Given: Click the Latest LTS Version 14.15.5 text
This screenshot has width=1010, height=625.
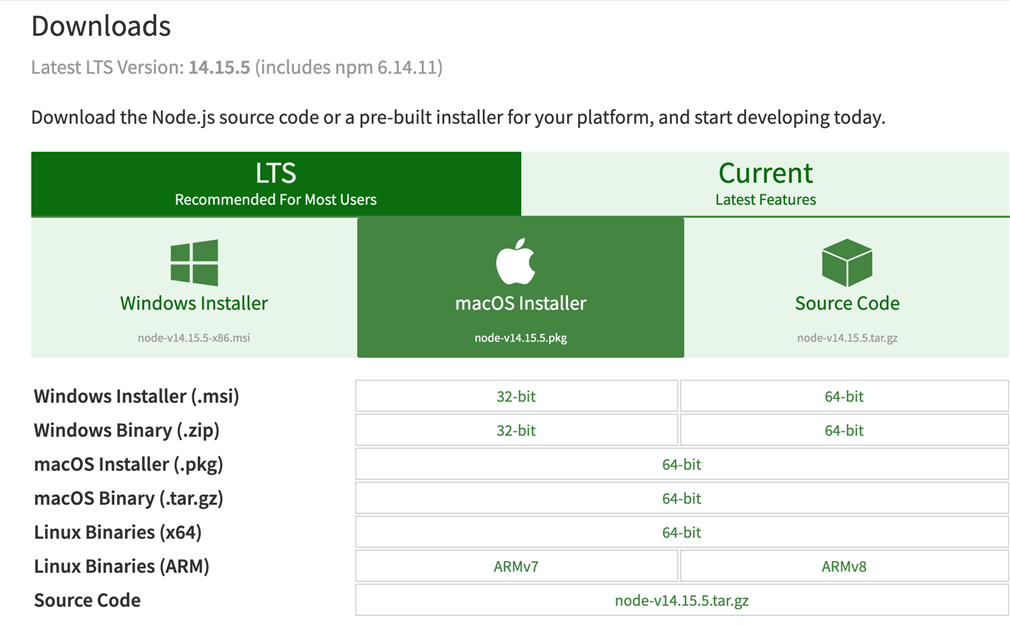Looking at the screenshot, I should point(236,67).
